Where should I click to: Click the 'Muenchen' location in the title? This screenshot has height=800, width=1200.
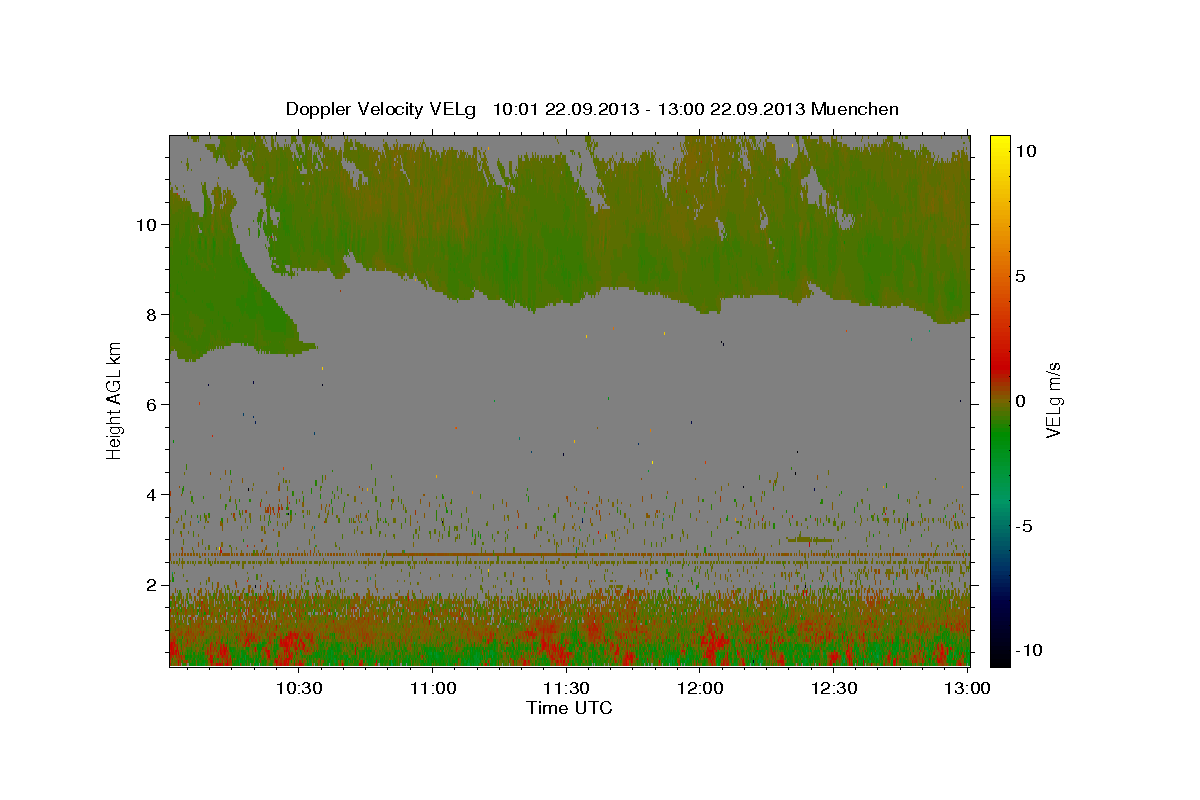tap(855, 109)
